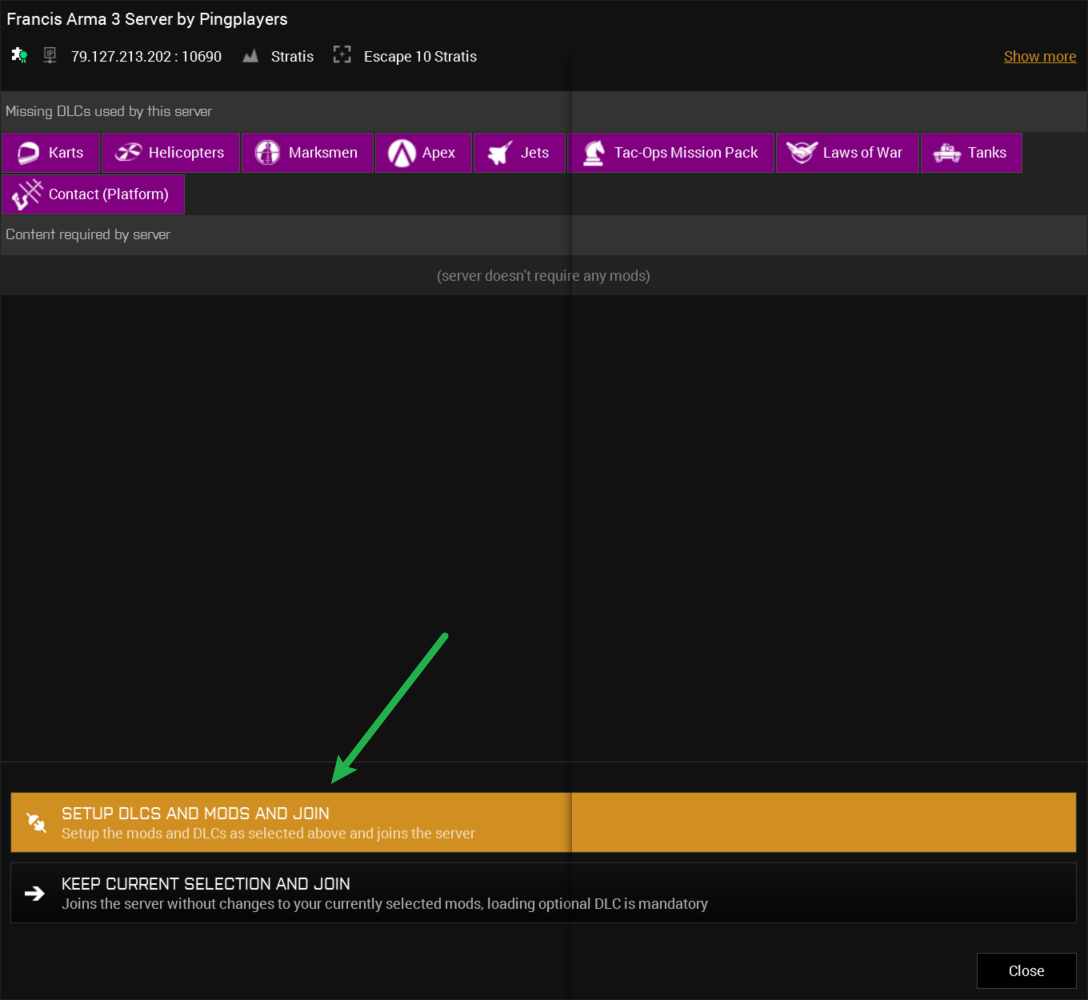
Task: Open the Show more link
Action: pos(1039,57)
